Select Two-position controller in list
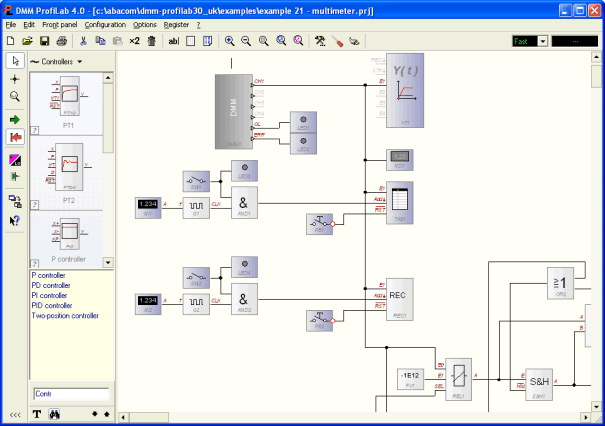Image resolution: width=605 pixels, height=426 pixels. pyautogui.click(x=65, y=316)
